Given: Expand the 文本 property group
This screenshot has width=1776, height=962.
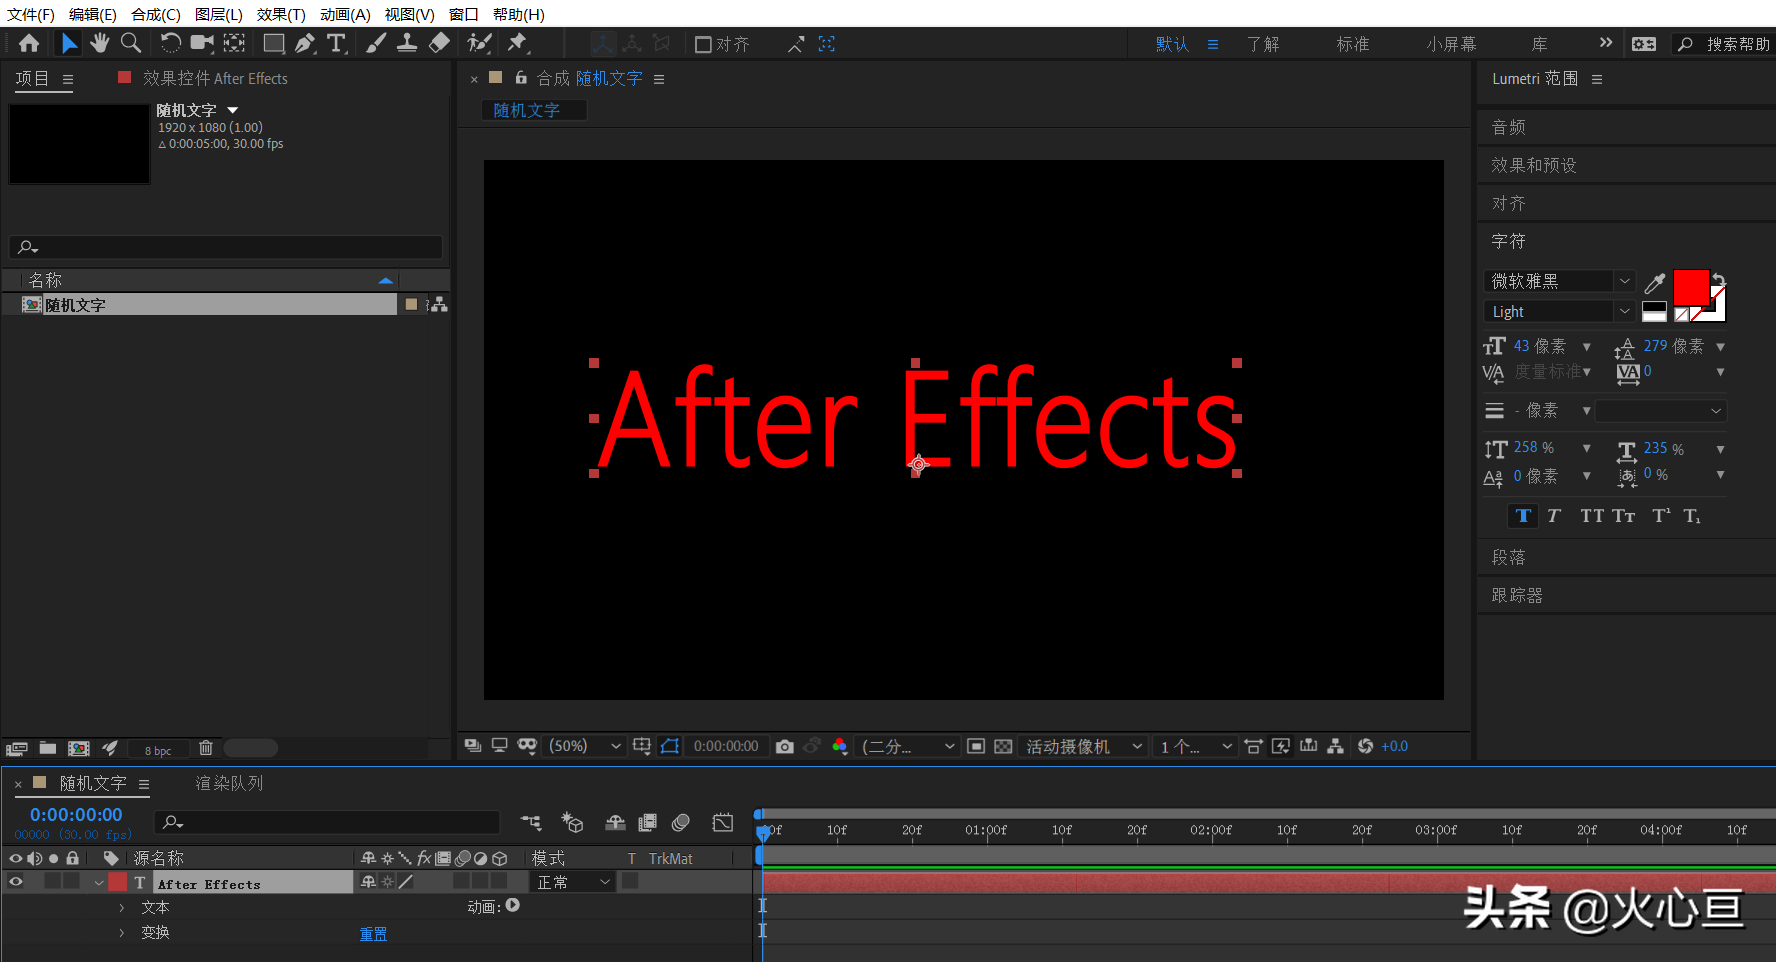Looking at the screenshot, I should tap(122, 908).
